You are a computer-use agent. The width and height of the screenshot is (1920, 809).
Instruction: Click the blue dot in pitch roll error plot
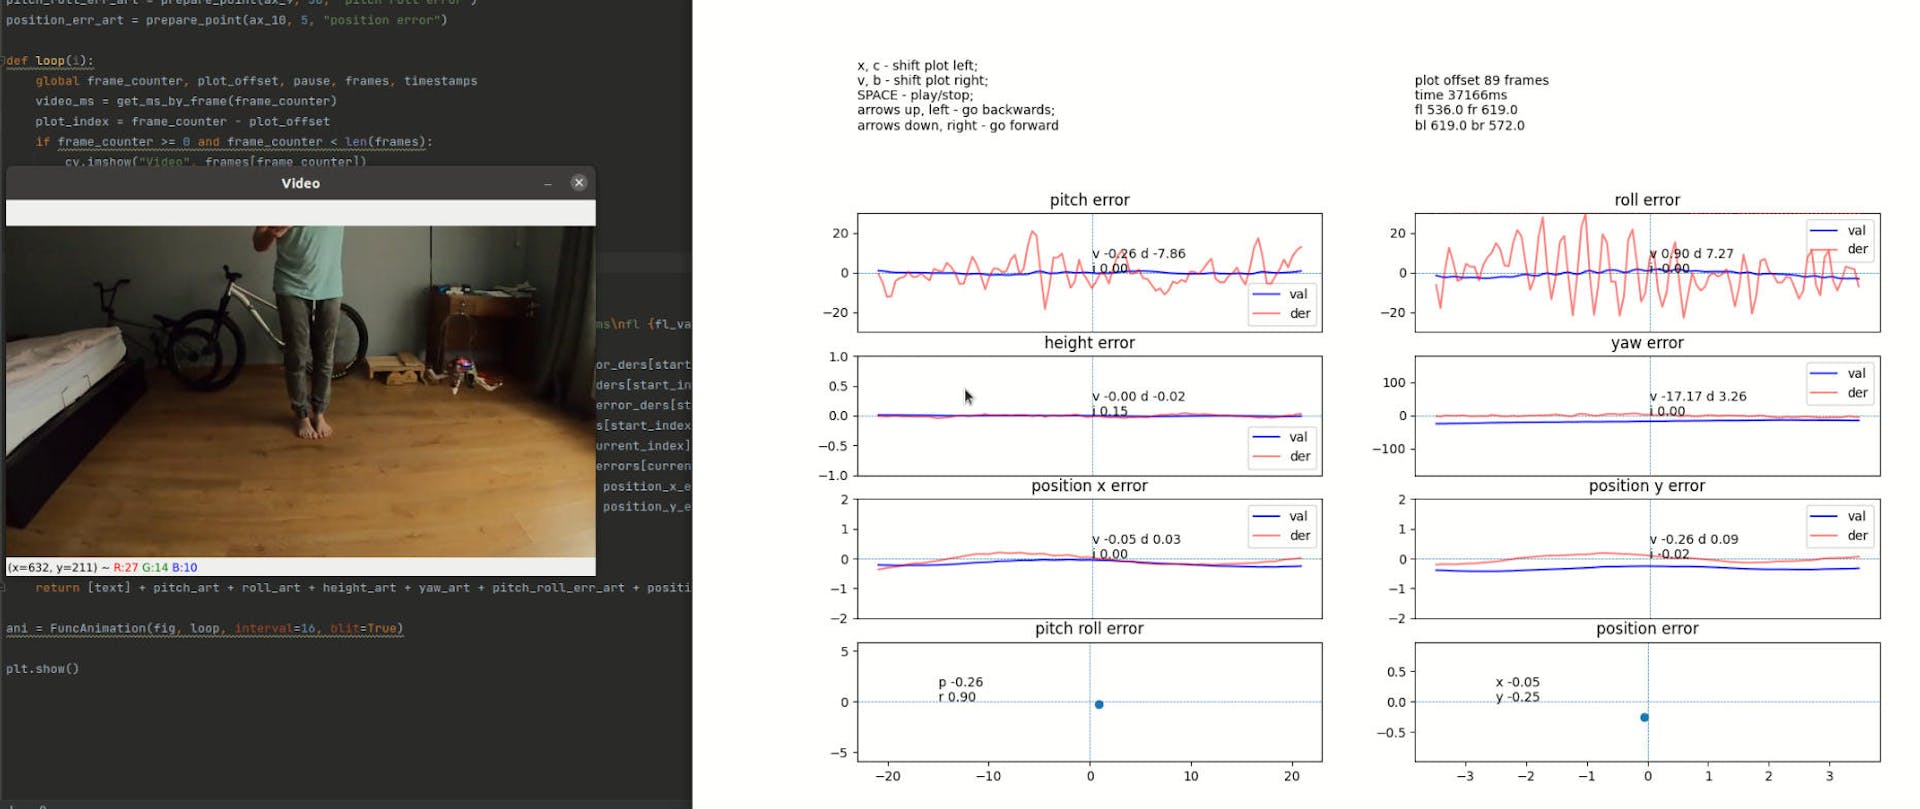click(1099, 705)
